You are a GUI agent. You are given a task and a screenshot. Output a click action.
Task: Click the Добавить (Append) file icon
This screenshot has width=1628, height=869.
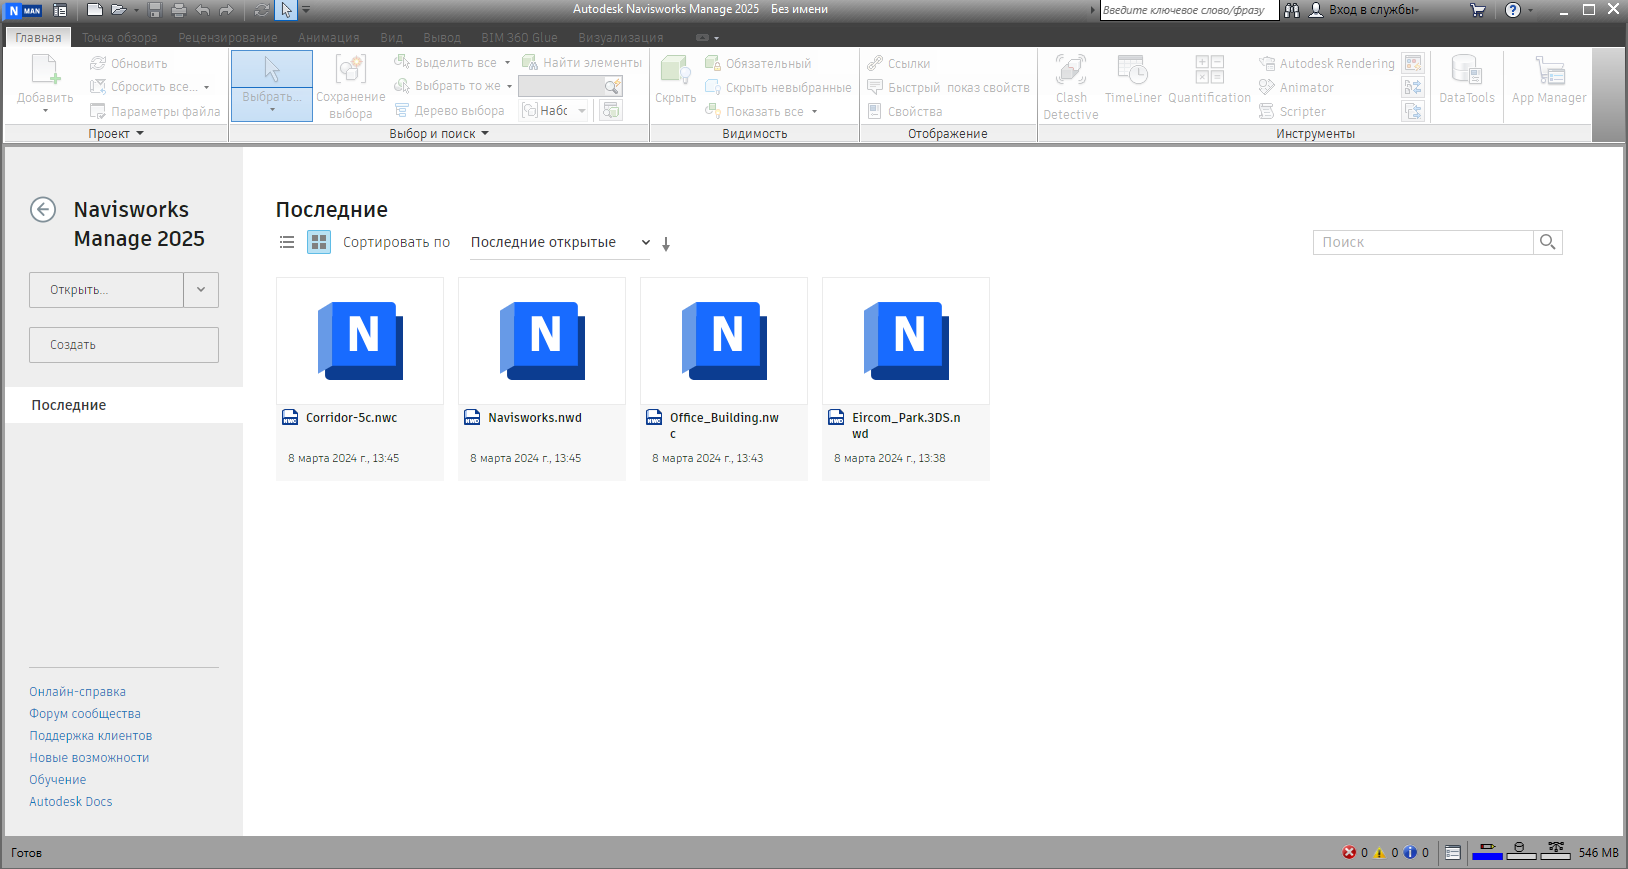pyautogui.click(x=45, y=70)
